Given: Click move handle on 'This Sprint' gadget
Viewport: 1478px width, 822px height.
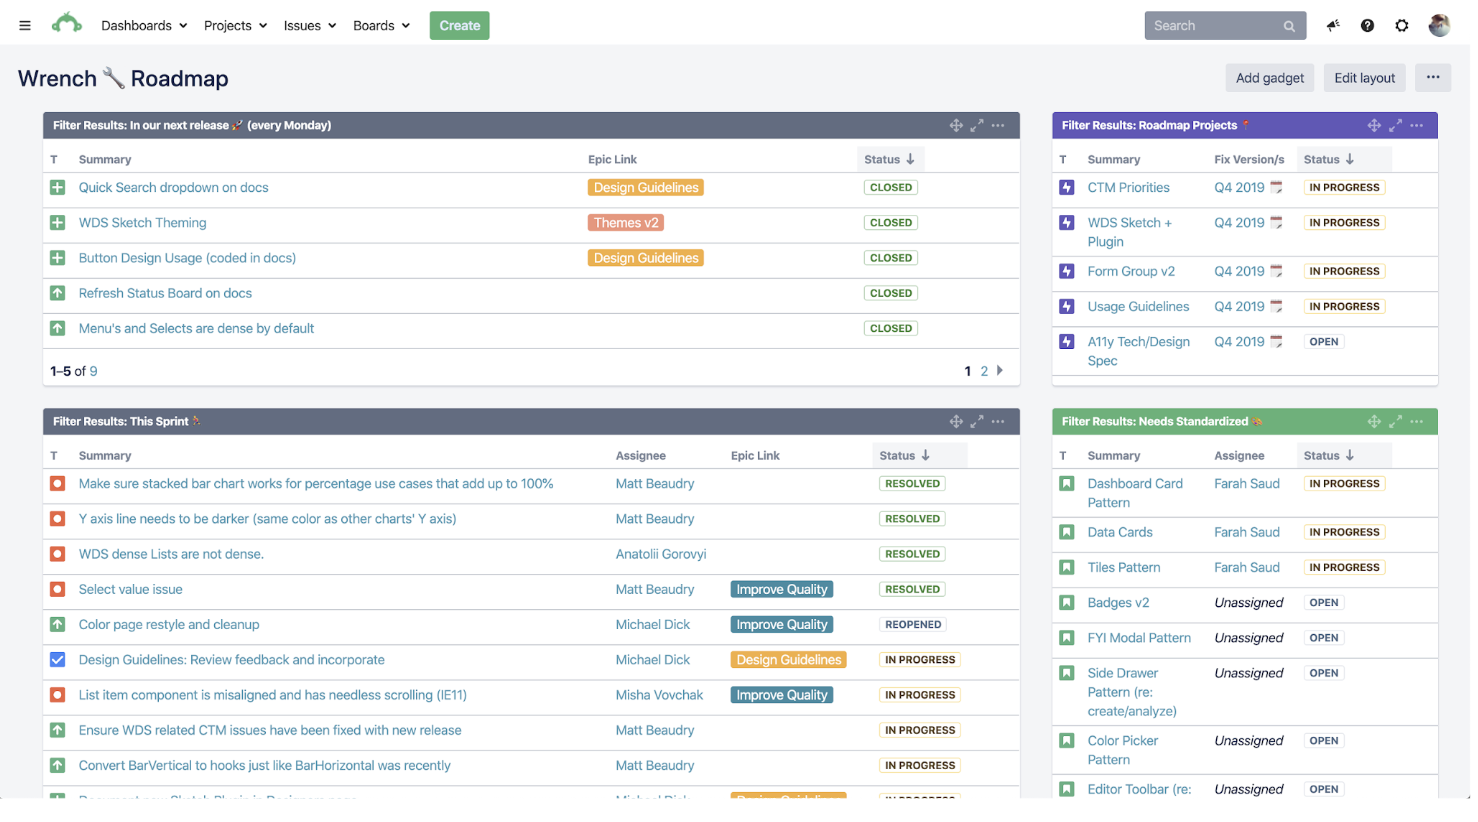Looking at the screenshot, I should pyautogui.click(x=956, y=422).
